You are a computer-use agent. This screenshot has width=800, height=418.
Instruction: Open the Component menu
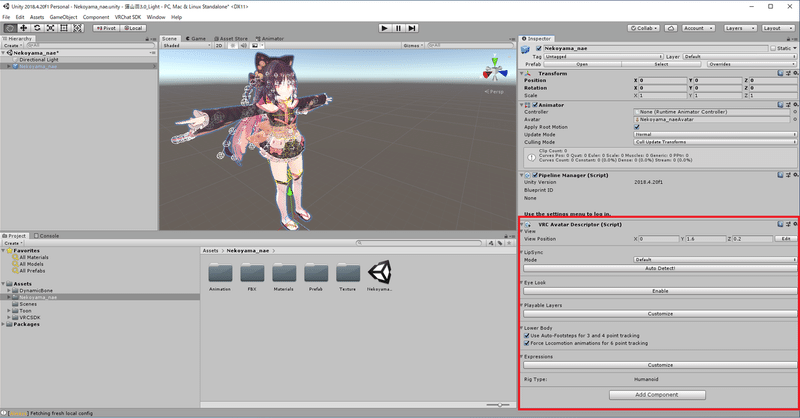coord(96,17)
